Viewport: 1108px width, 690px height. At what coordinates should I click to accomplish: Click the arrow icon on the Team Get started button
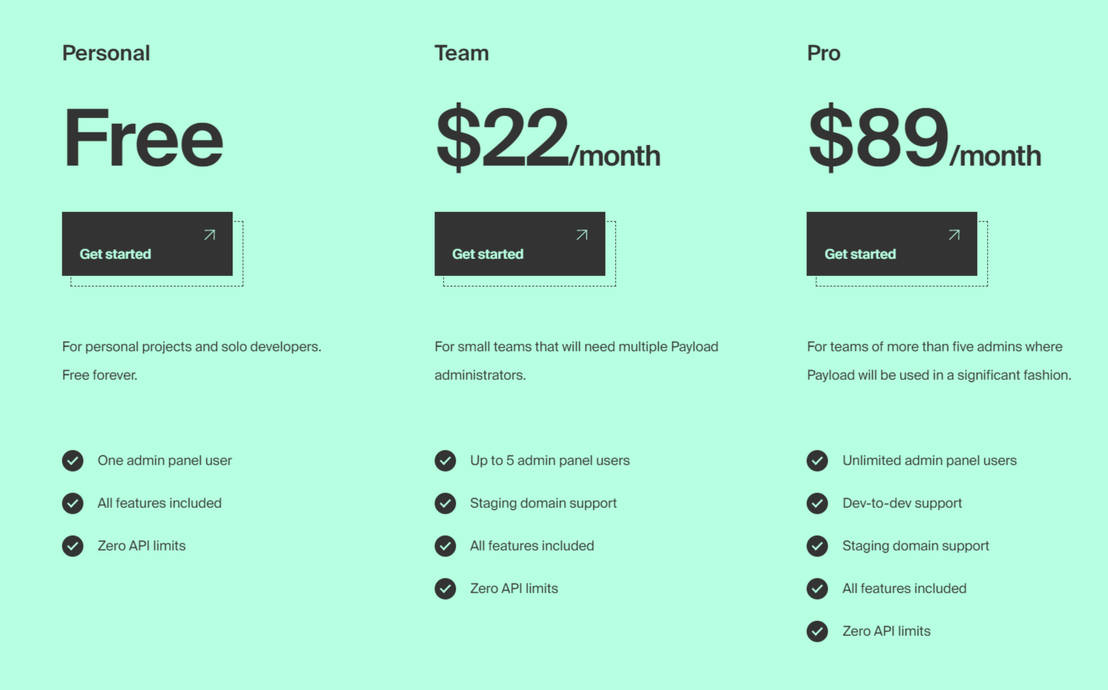coord(581,234)
